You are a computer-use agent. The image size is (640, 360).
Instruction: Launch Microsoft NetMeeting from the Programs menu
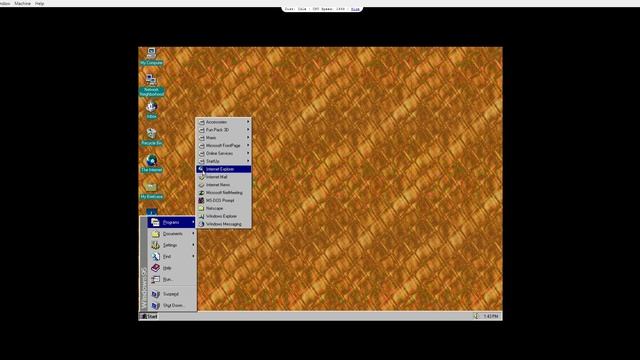[223, 192]
